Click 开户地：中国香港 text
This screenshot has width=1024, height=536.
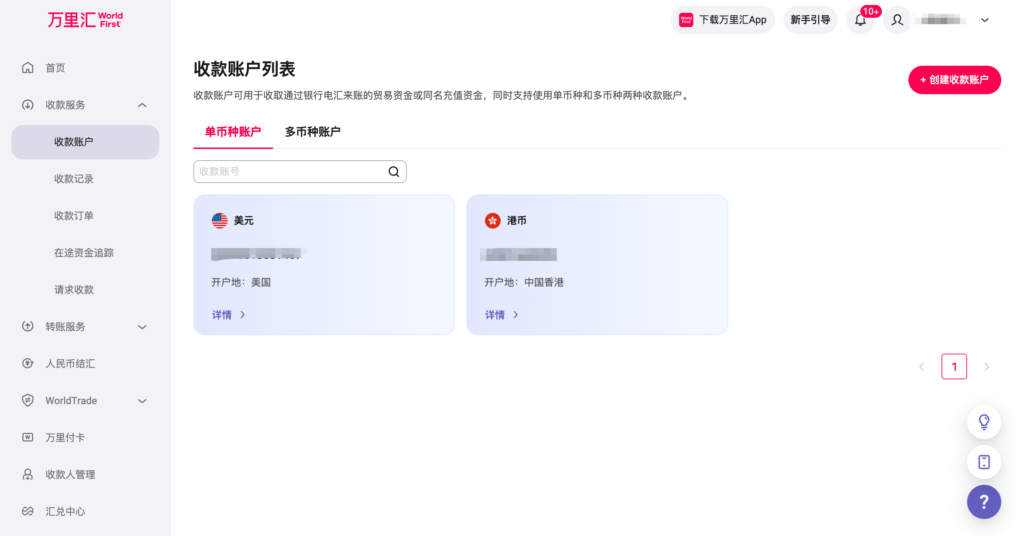click(x=524, y=283)
